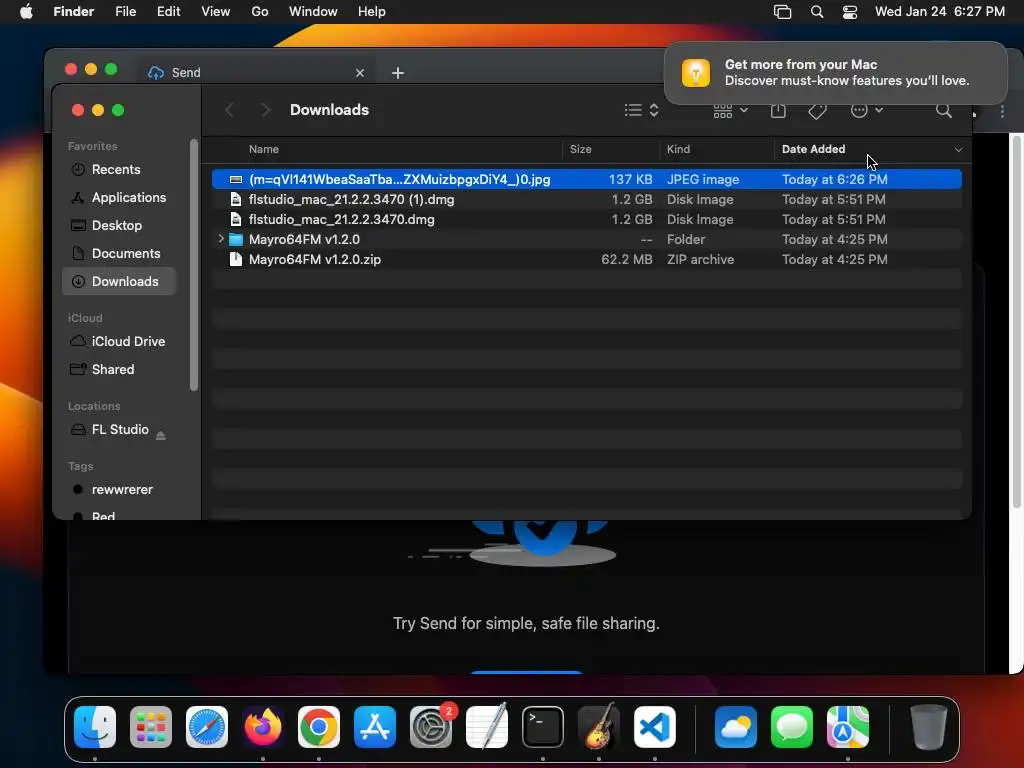Click the tips lightbulb notification icon
Viewport: 1024px width, 768px height.
(696, 72)
